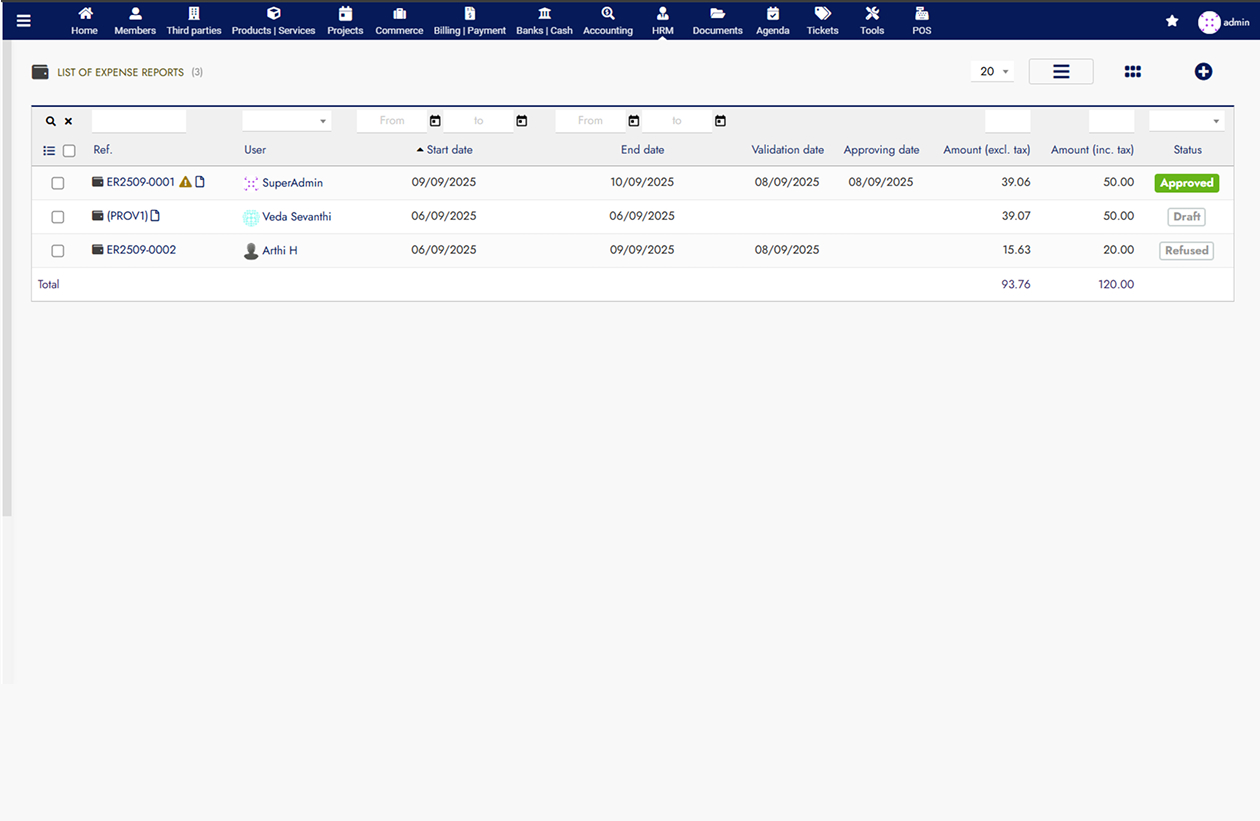Select the list view icon button
1260x821 pixels.
[1061, 71]
